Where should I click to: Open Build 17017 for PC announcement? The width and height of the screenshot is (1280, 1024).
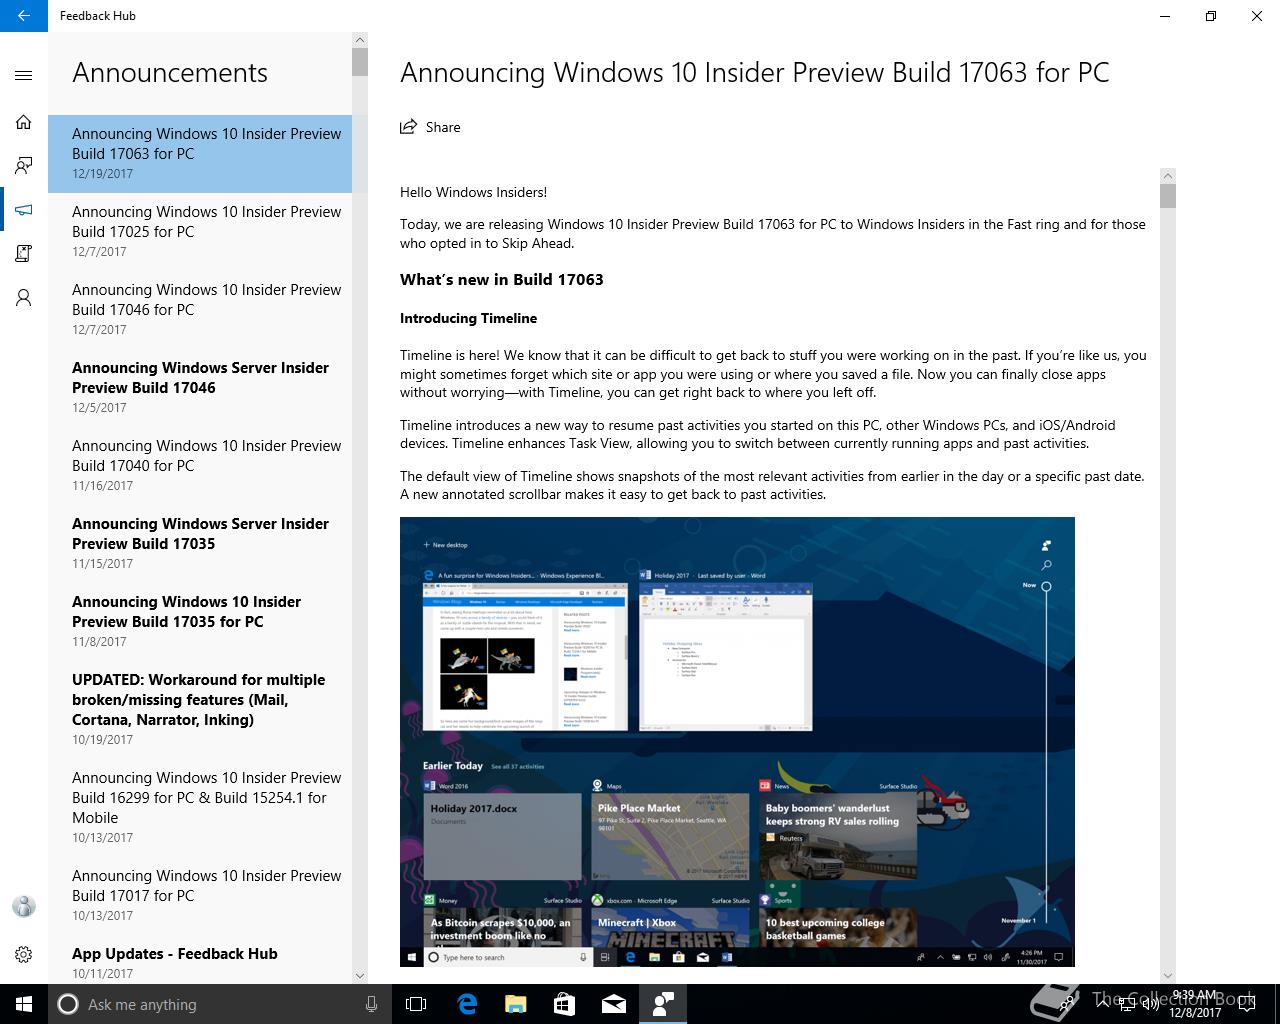(200, 895)
